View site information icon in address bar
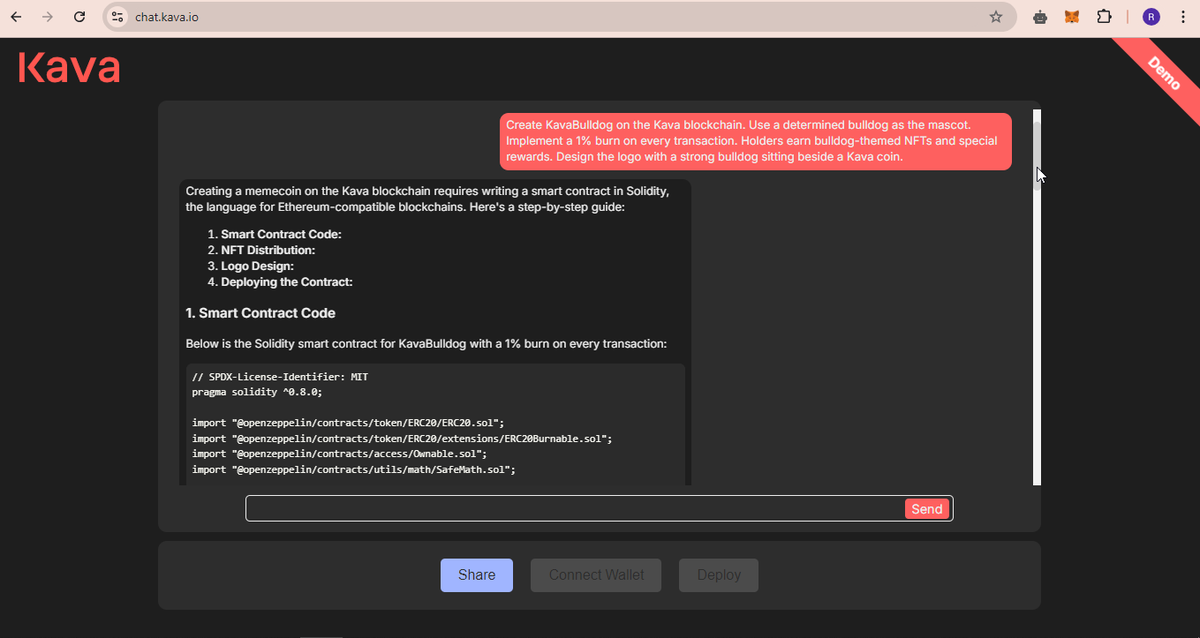Viewport: 1200px width, 638px height. point(117,16)
